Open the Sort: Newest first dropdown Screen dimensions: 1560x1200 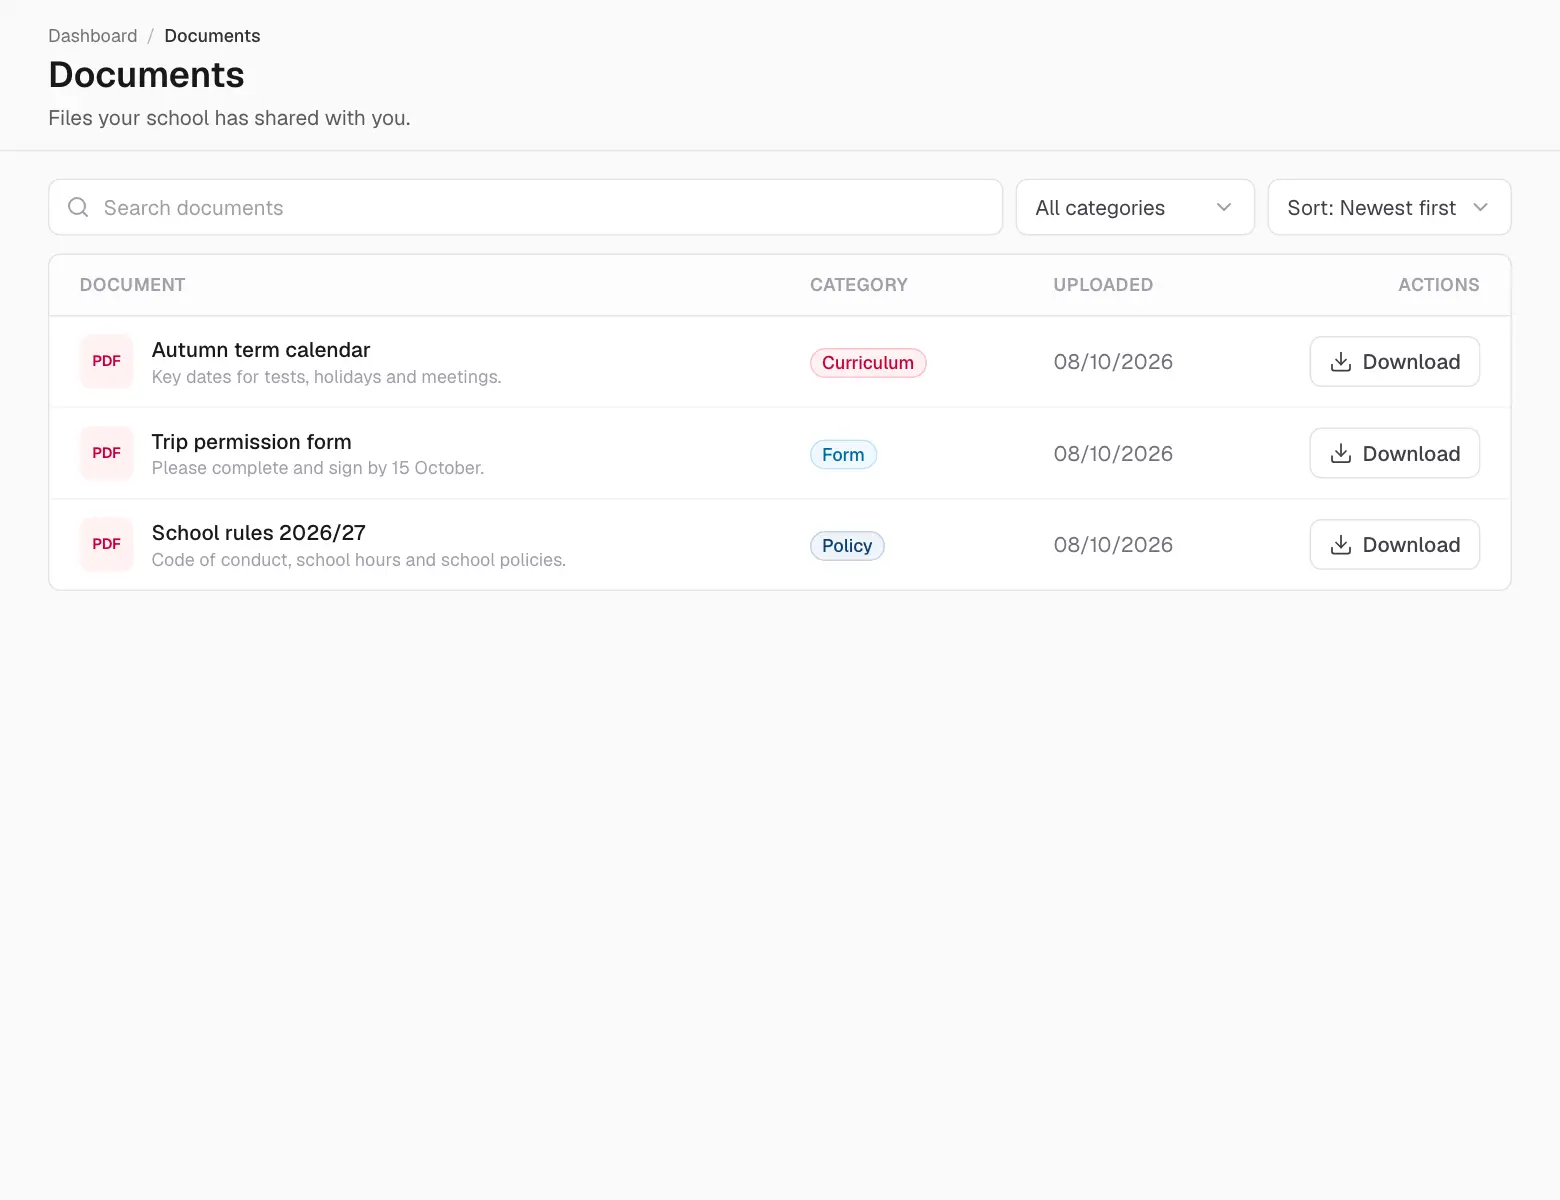[x=1389, y=207]
